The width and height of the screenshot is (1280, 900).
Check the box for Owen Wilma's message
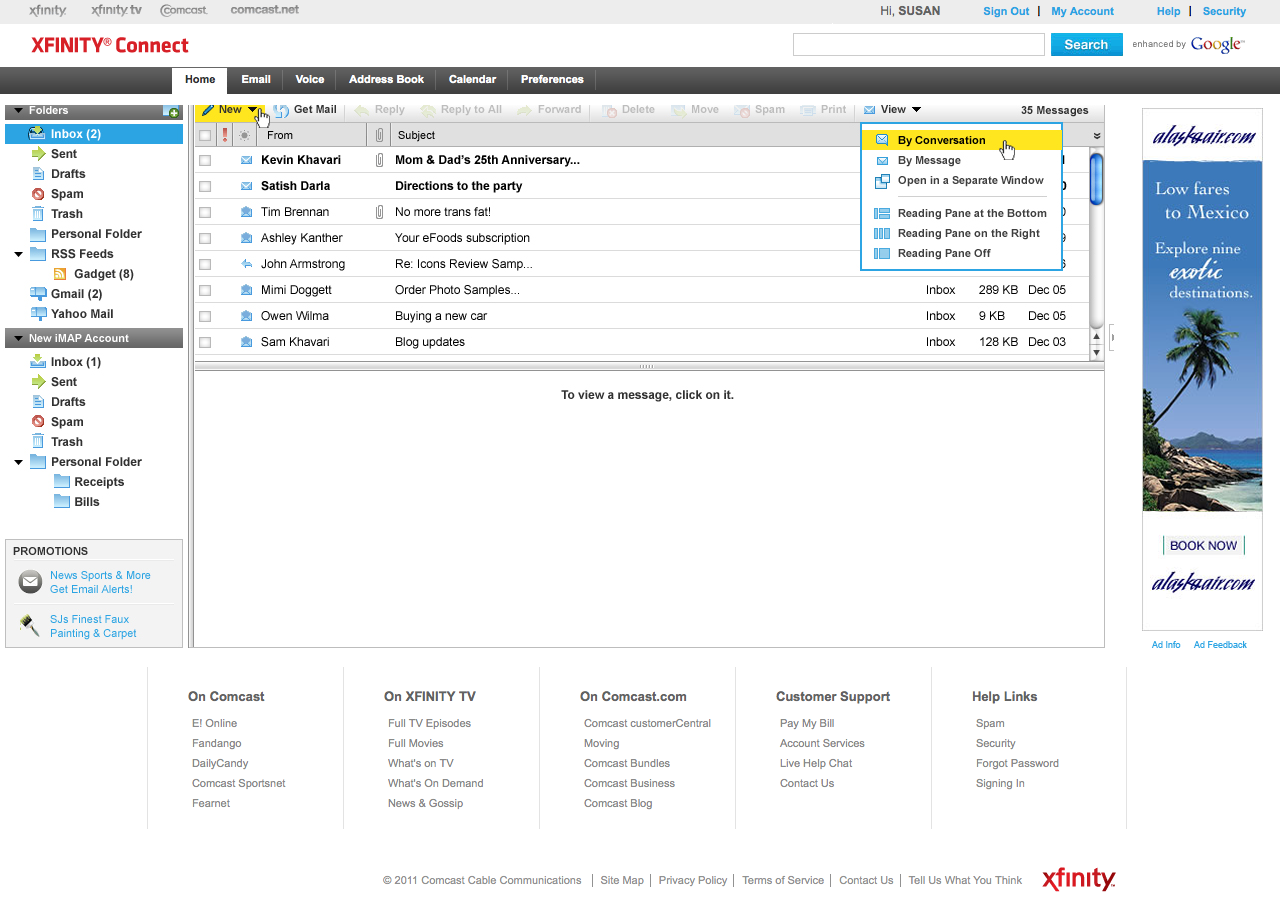(205, 316)
